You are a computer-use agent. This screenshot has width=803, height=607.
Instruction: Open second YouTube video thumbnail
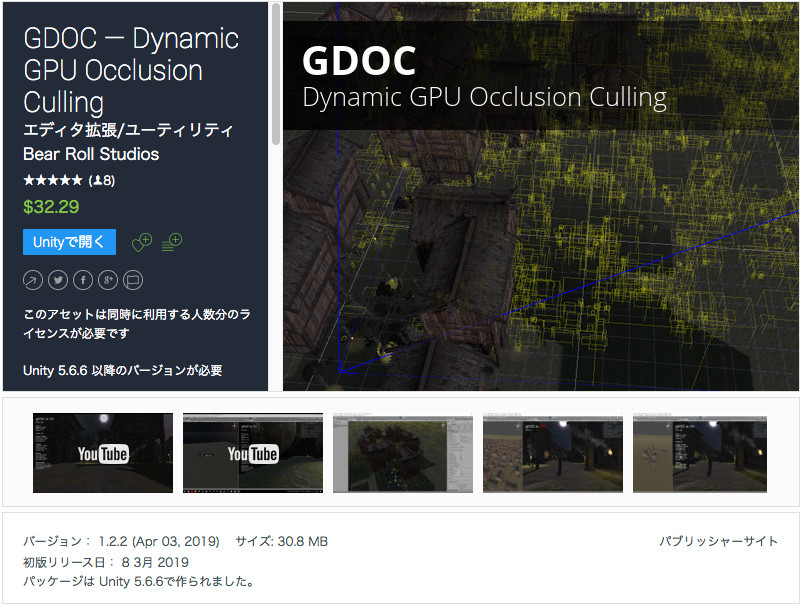click(x=253, y=453)
